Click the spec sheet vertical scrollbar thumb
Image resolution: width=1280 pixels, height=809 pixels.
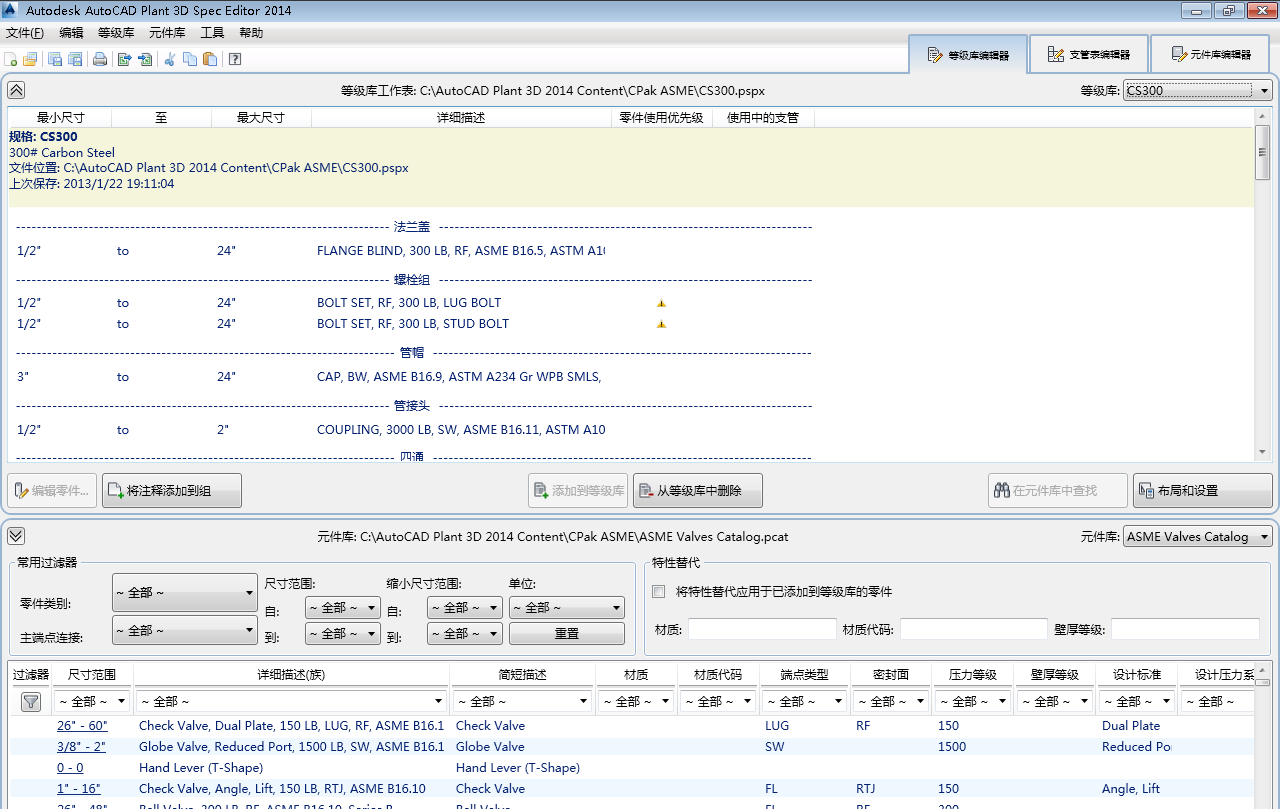coord(1262,152)
